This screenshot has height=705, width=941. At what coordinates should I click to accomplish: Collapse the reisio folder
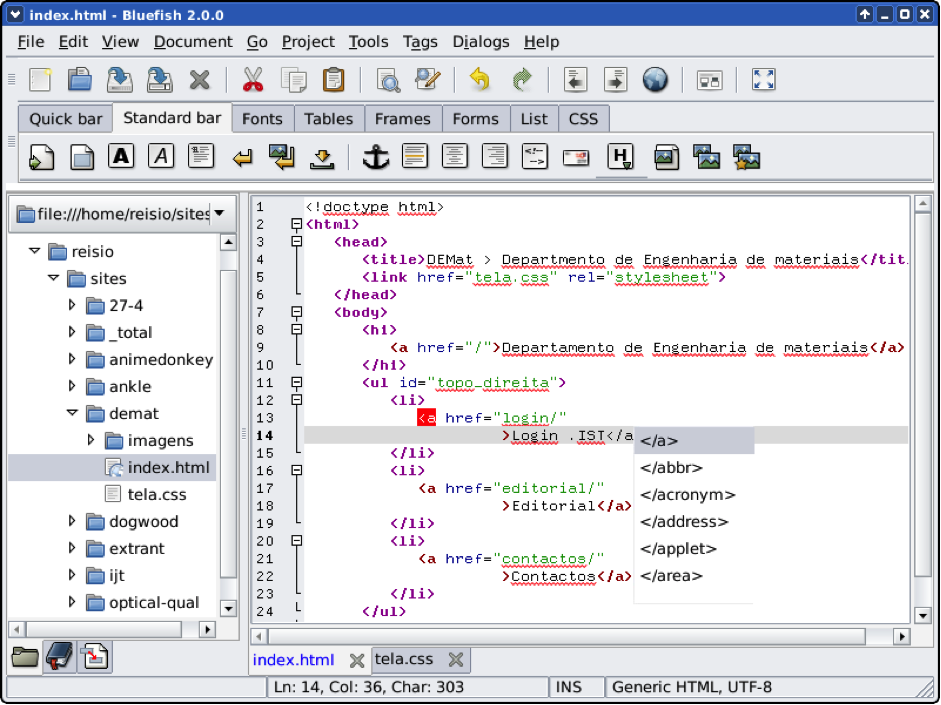point(35,251)
